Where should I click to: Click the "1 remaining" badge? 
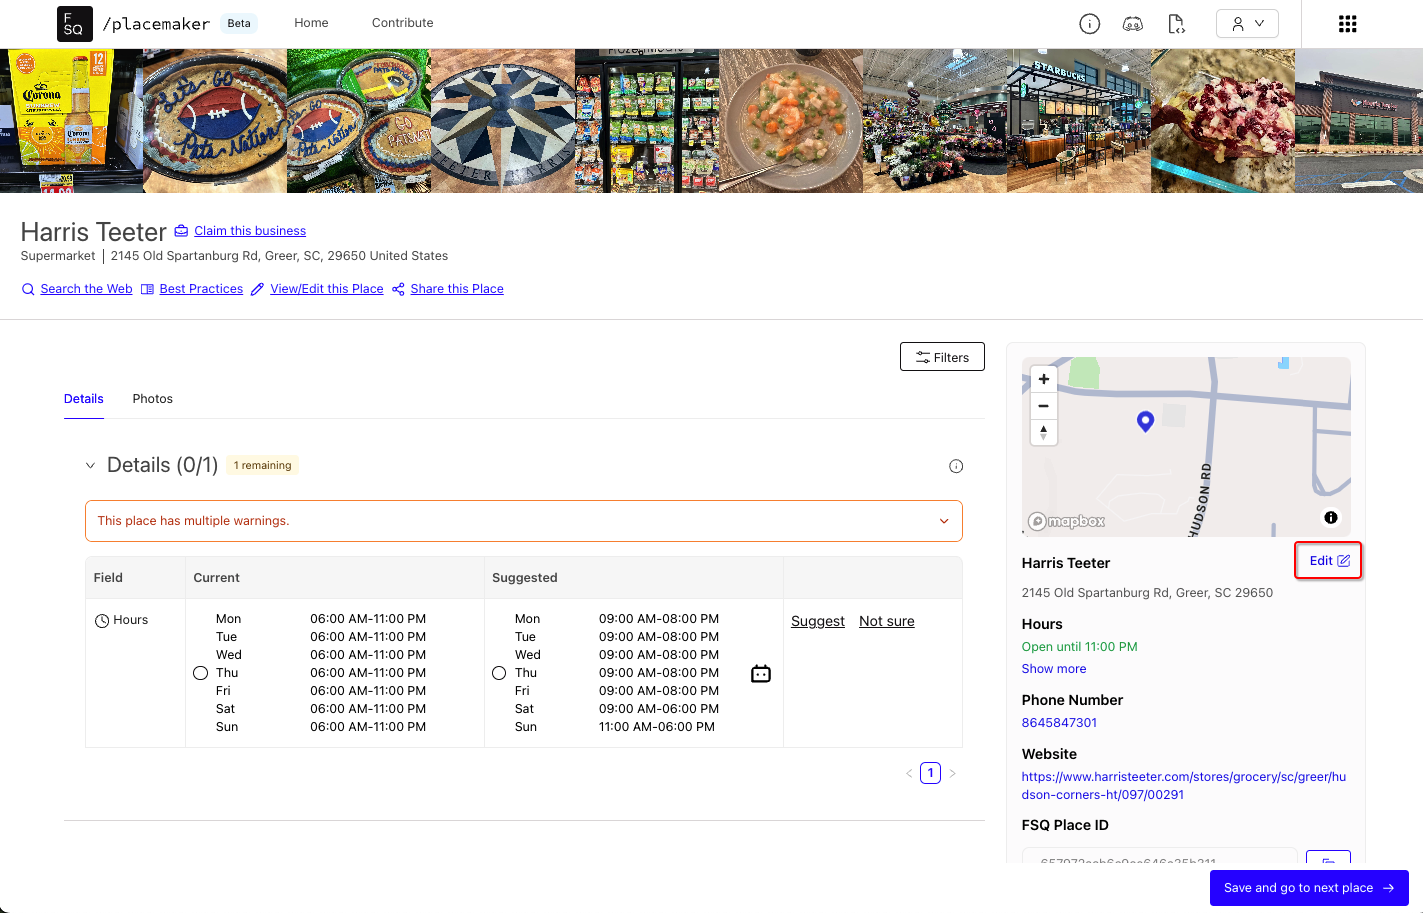click(x=262, y=465)
